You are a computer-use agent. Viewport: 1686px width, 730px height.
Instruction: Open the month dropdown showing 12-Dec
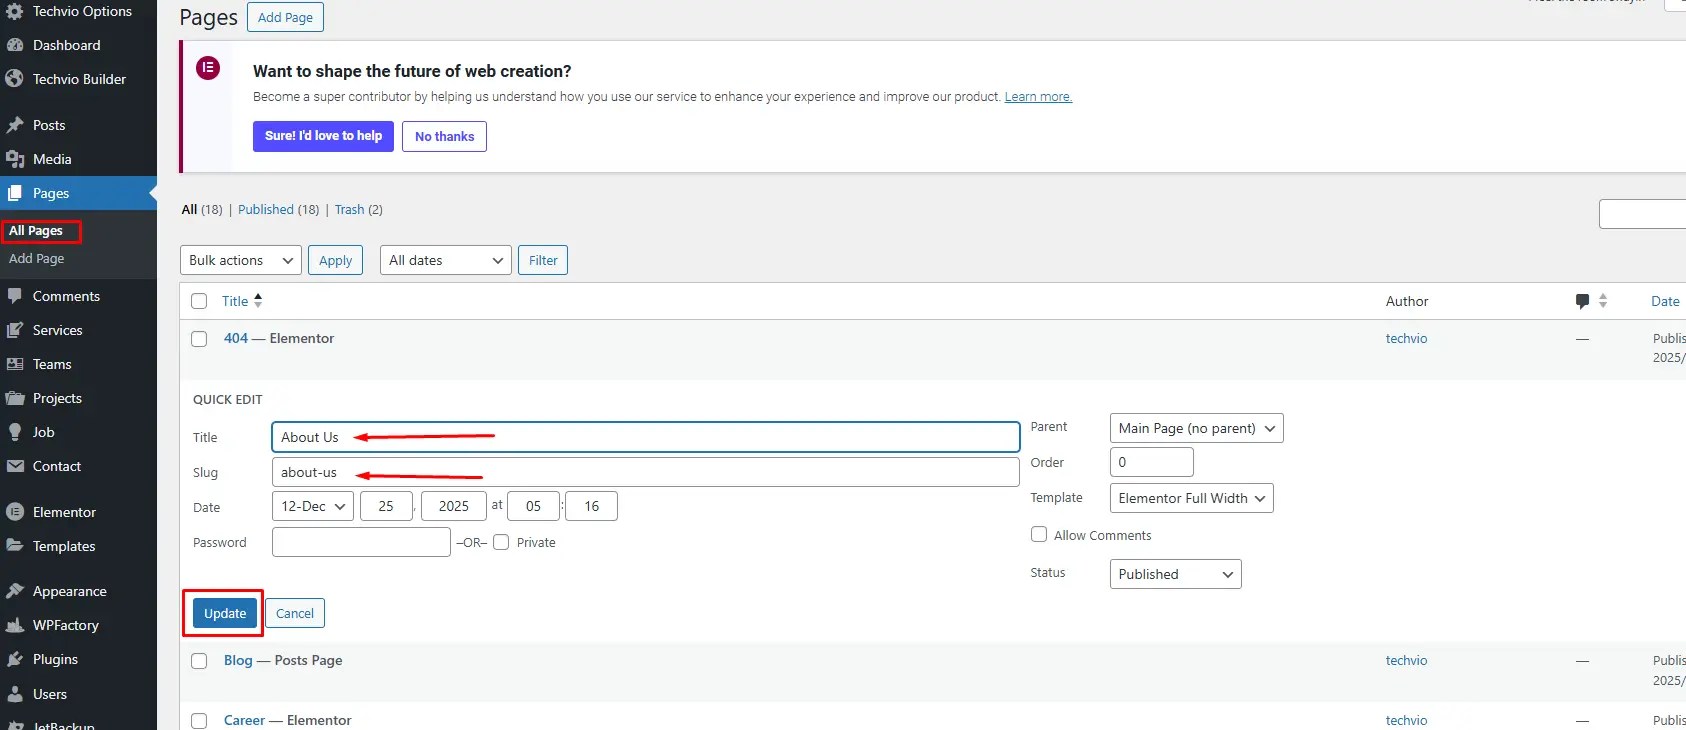(x=313, y=506)
